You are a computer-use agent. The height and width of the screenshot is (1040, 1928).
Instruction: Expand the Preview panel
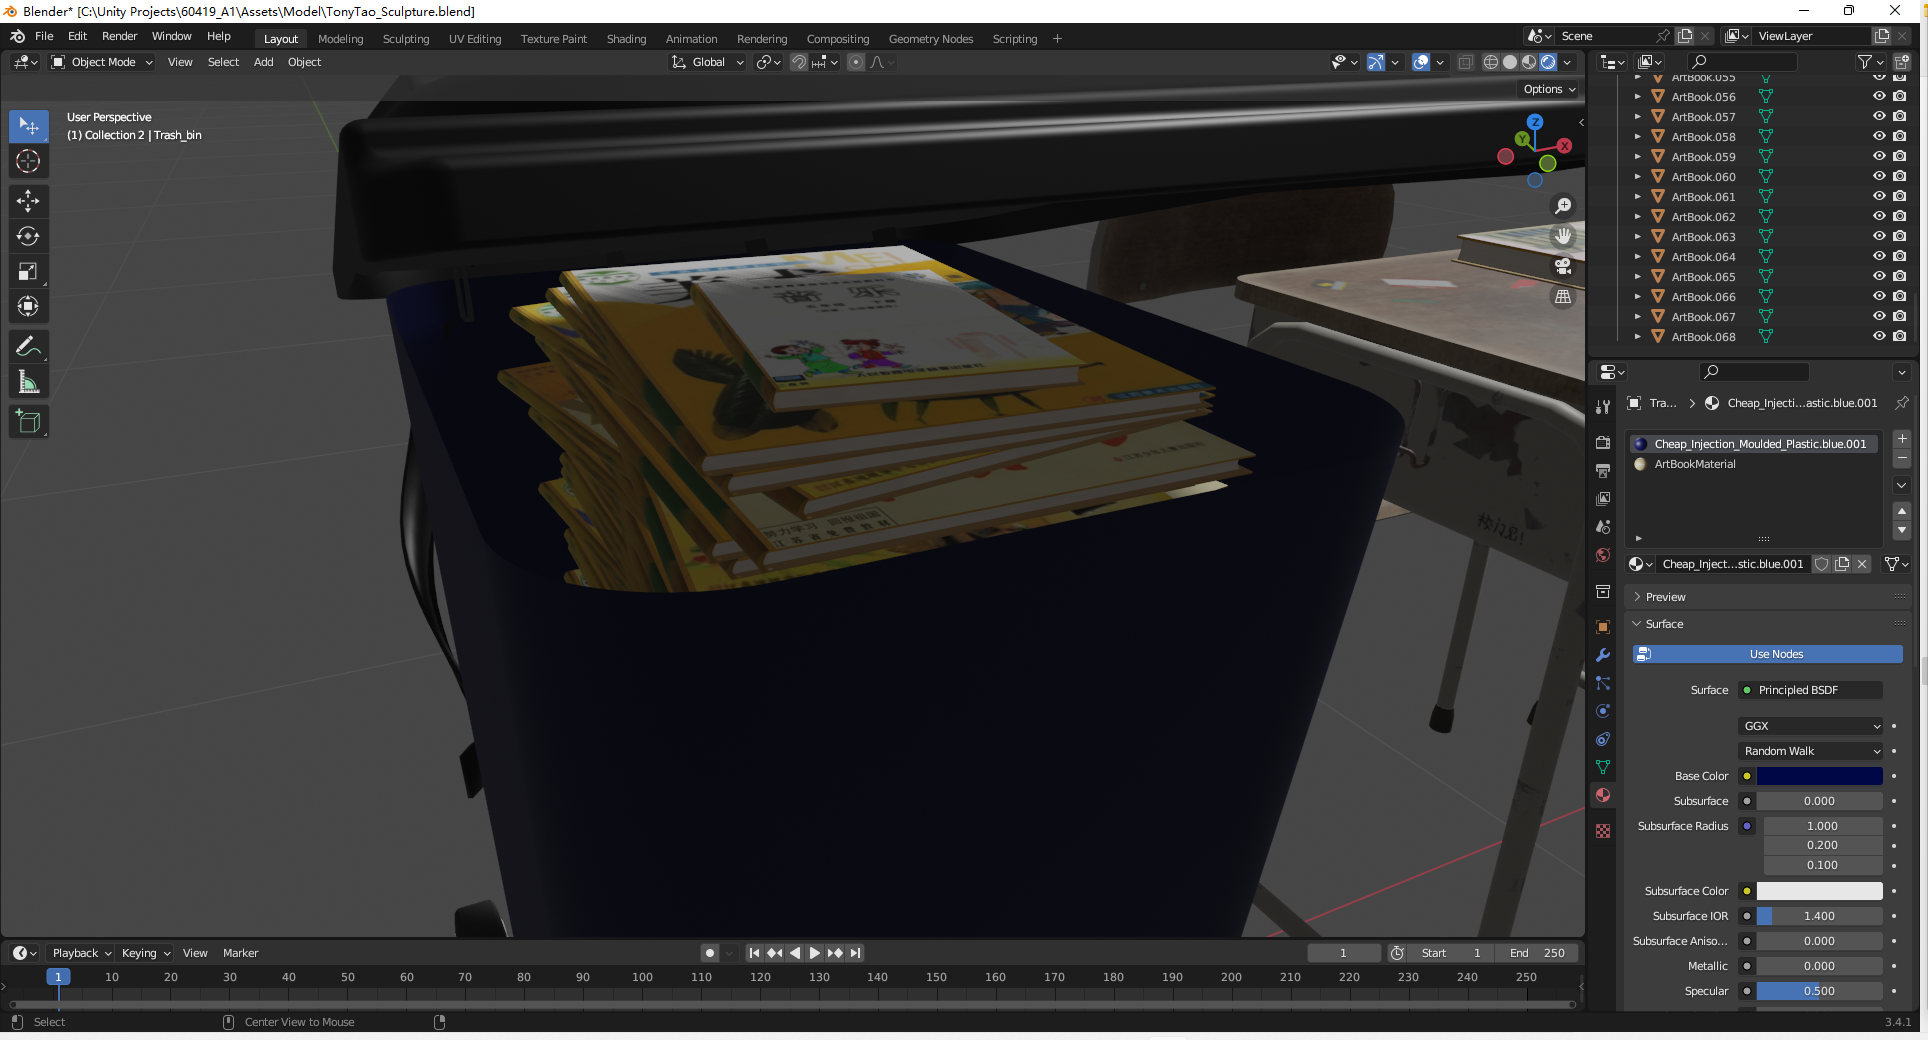[1665, 597]
